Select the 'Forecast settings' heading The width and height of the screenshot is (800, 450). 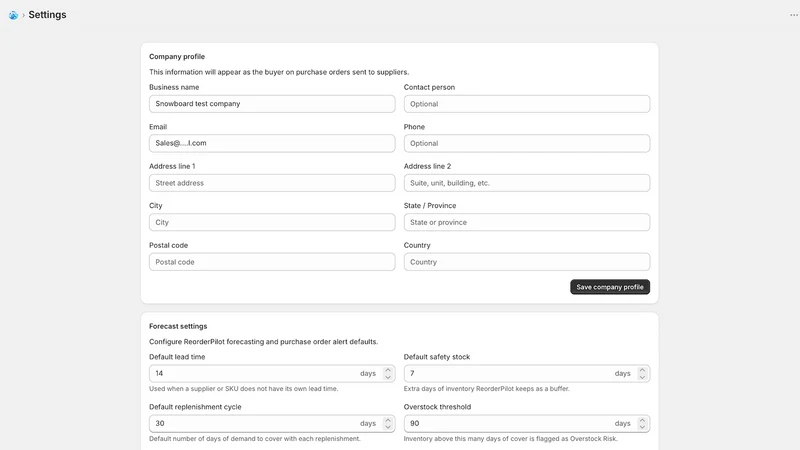(x=178, y=326)
